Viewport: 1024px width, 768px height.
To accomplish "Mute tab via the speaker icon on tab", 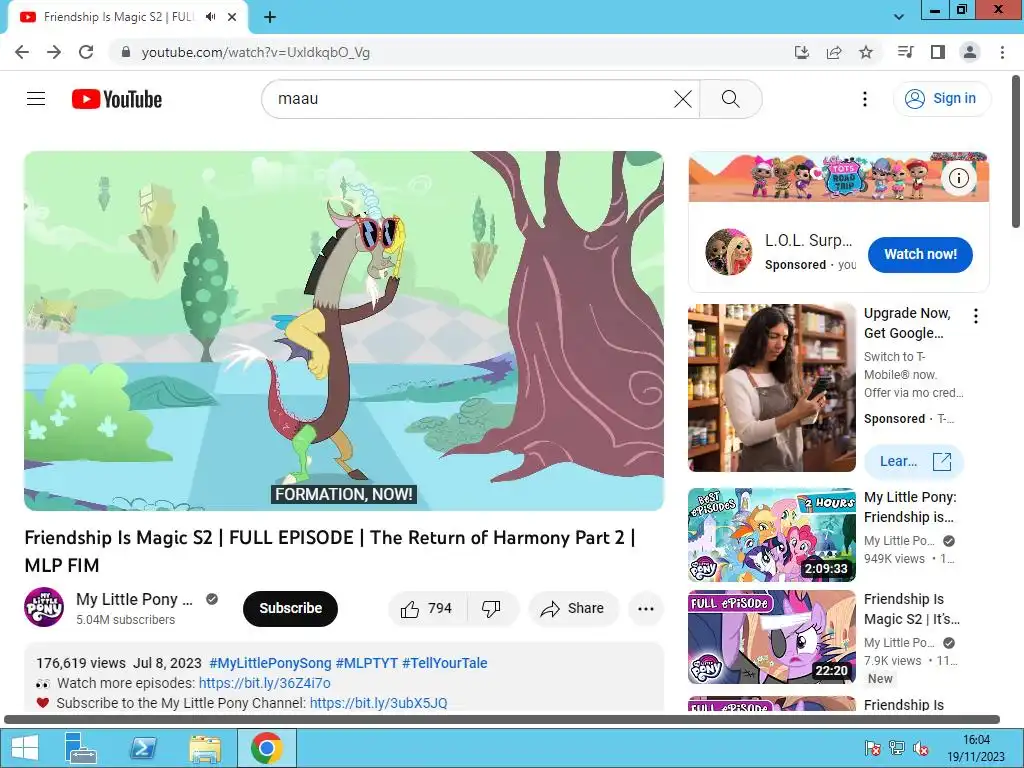I will point(210,17).
